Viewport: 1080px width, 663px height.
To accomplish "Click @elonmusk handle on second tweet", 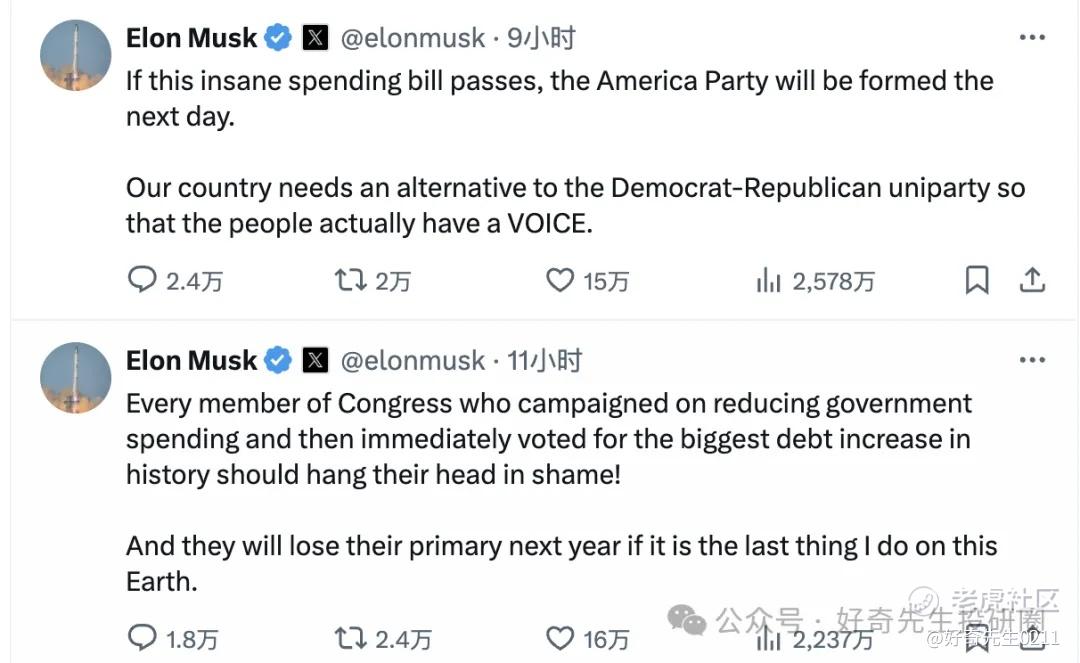I will coord(413,361).
